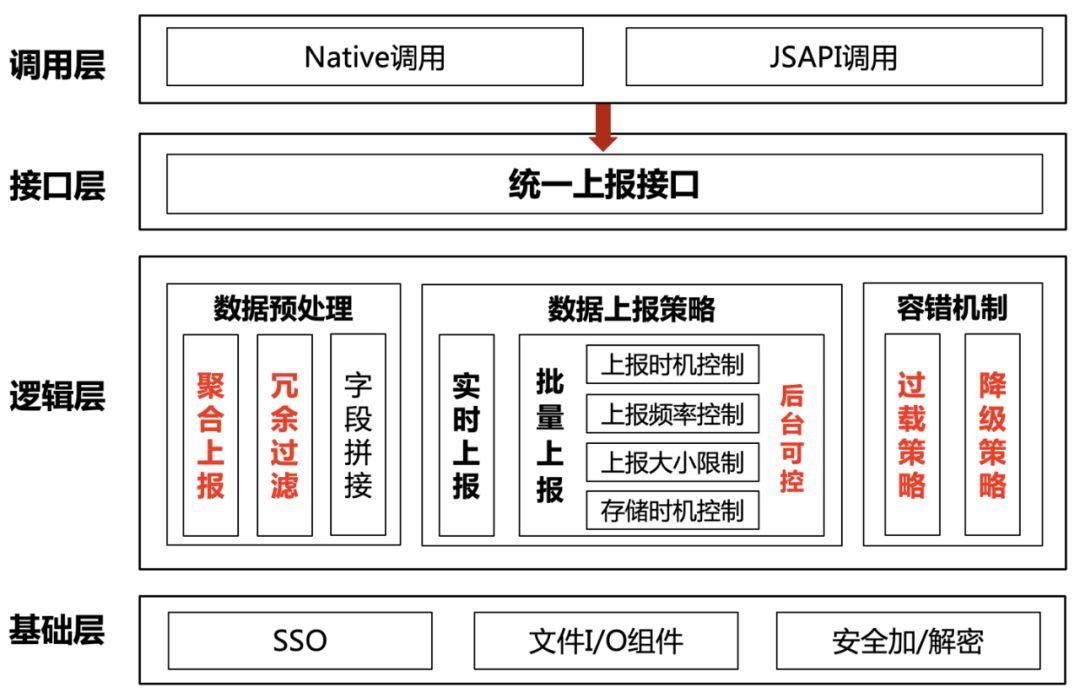Click the 'Native调用' box
Screen dimensions: 1080x693
[375, 56]
